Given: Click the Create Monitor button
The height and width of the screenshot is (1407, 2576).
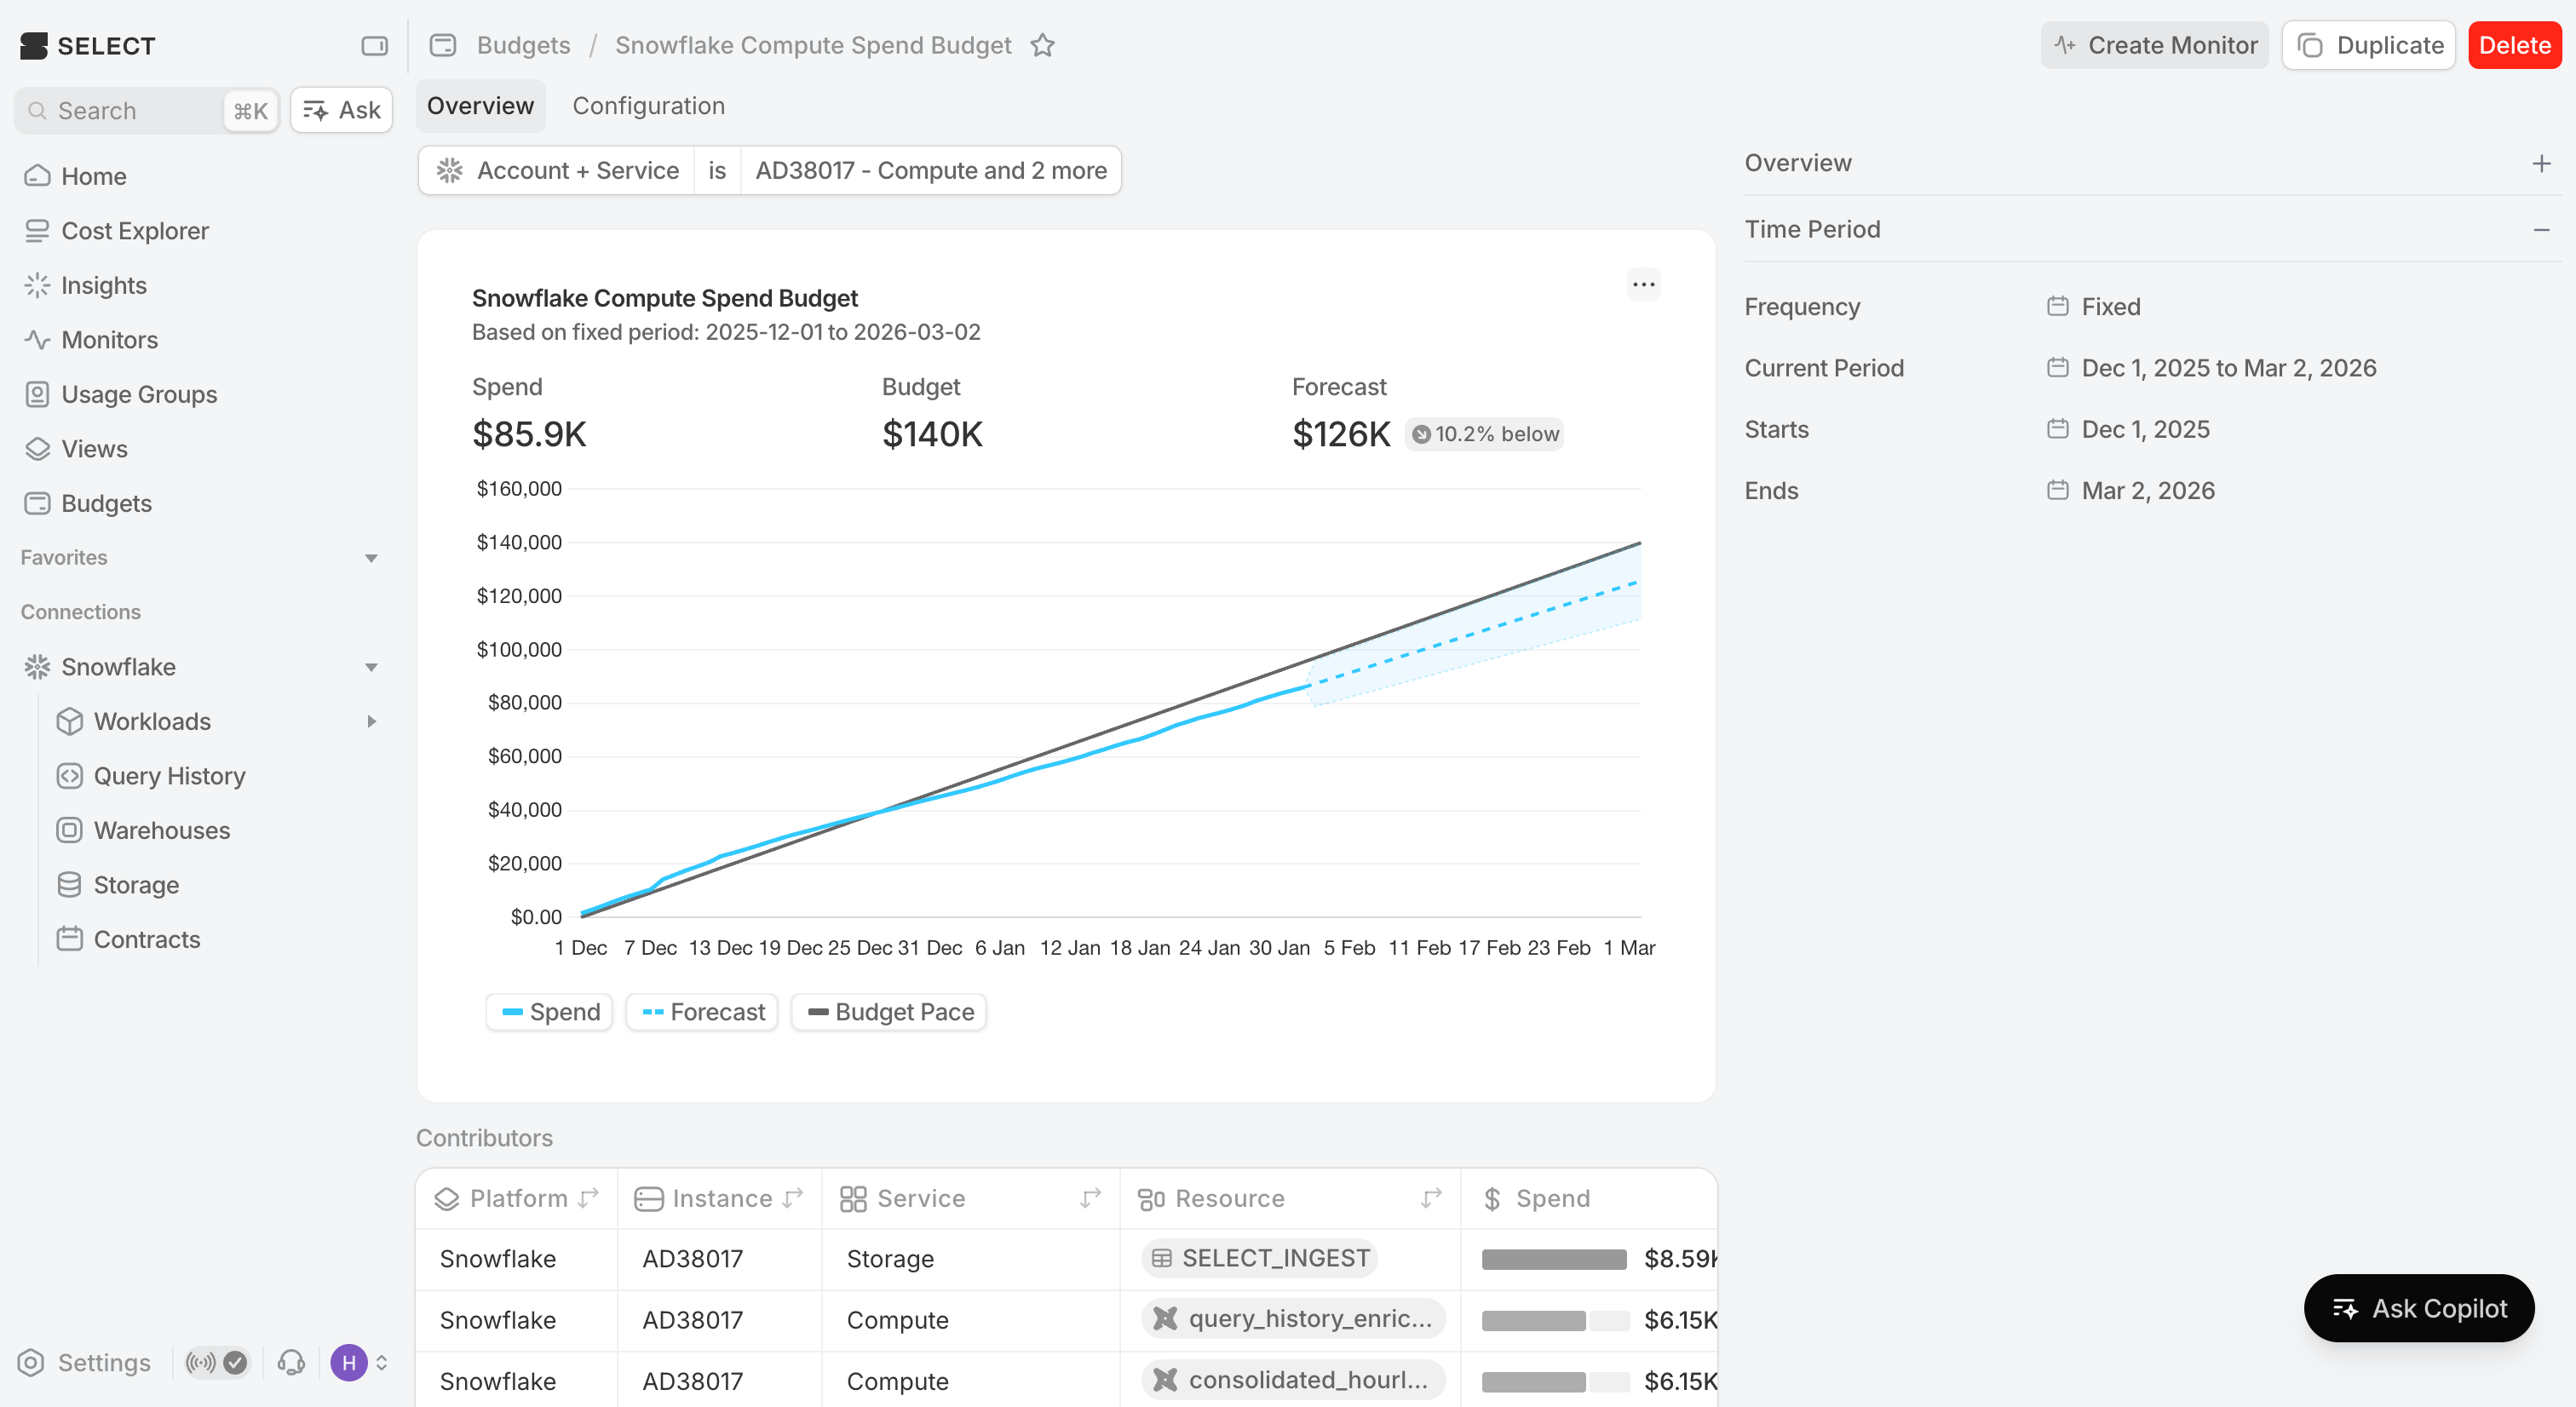Looking at the screenshot, I should tap(2154, 45).
